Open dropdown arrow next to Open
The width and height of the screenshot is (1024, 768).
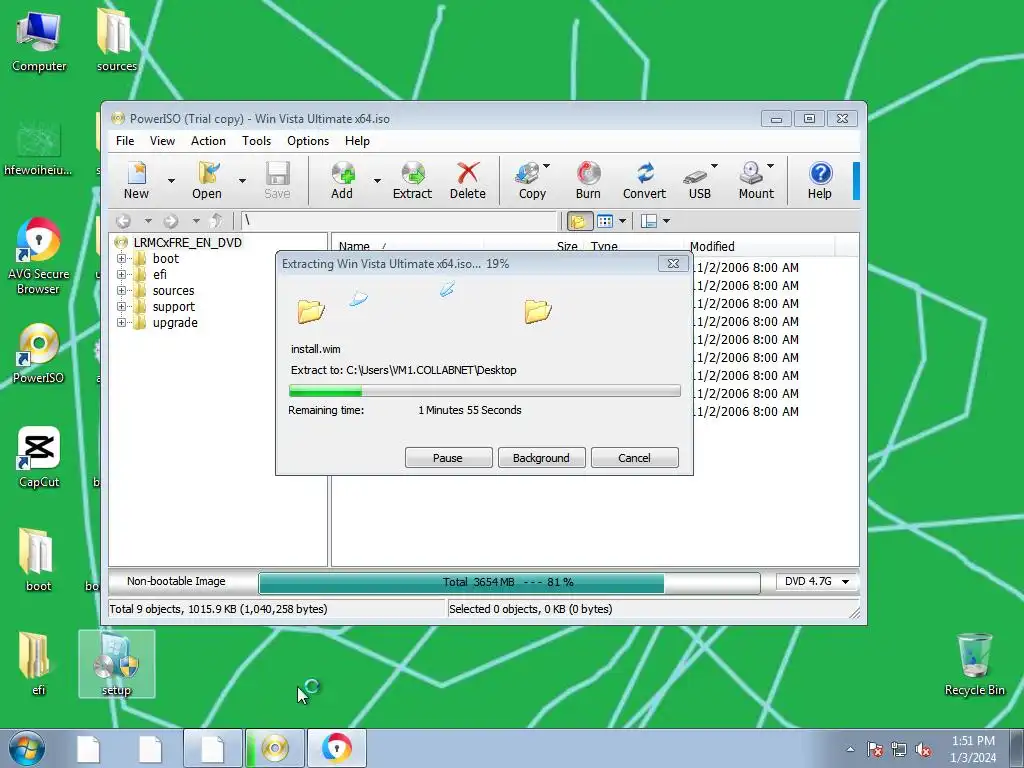[x=242, y=180]
